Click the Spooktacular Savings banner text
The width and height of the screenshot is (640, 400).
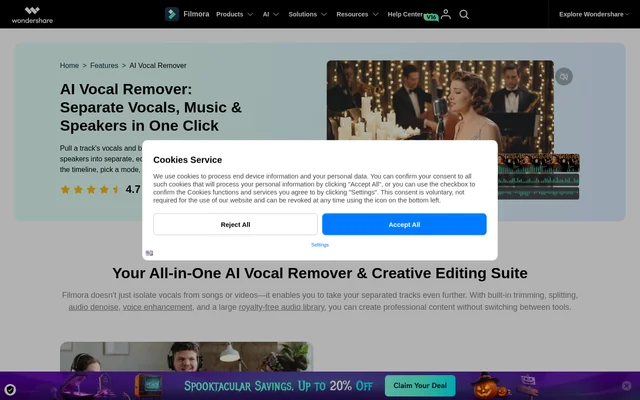pos(278,386)
